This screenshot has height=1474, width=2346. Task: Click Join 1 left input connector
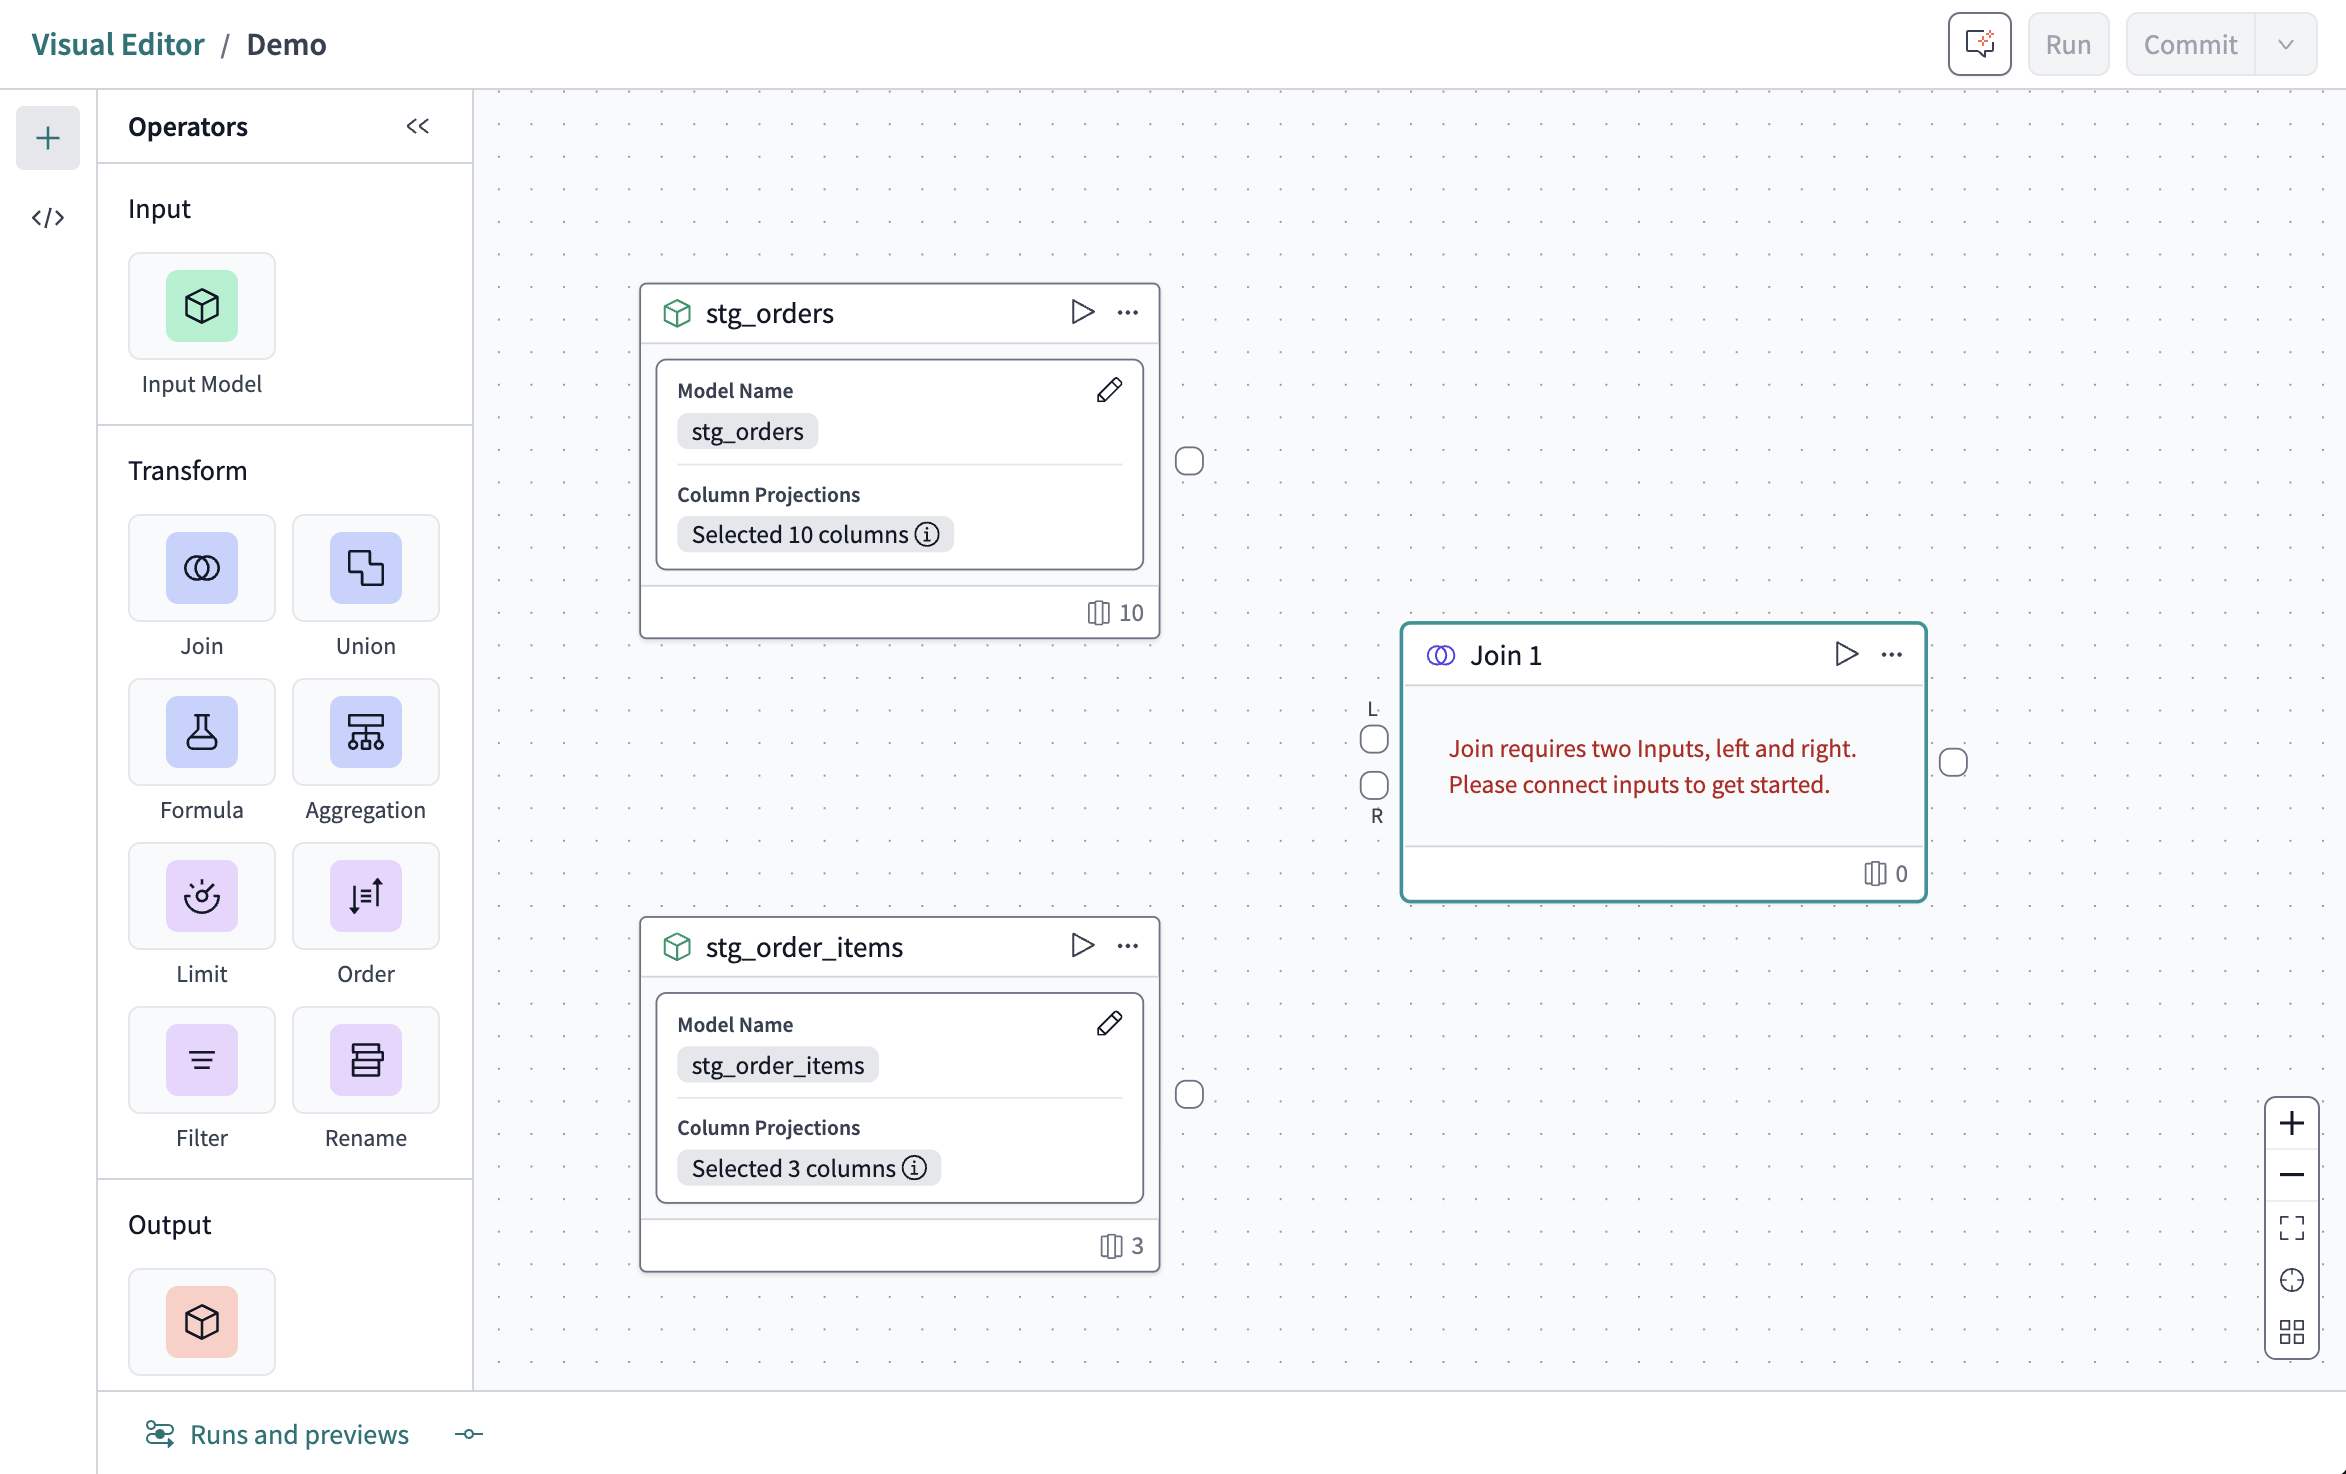tap(1374, 740)
